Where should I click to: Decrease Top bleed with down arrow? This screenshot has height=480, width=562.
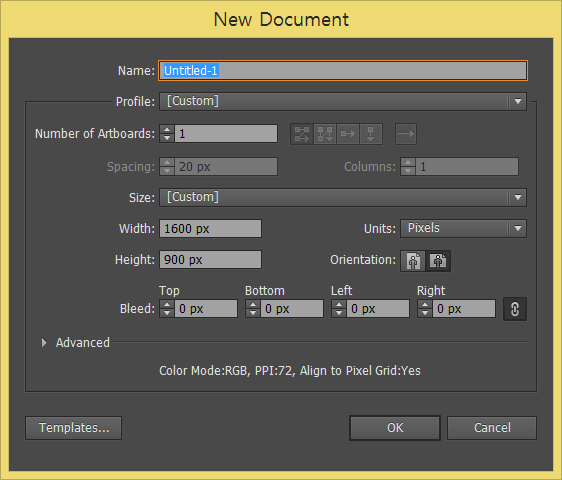coord(167,313)
